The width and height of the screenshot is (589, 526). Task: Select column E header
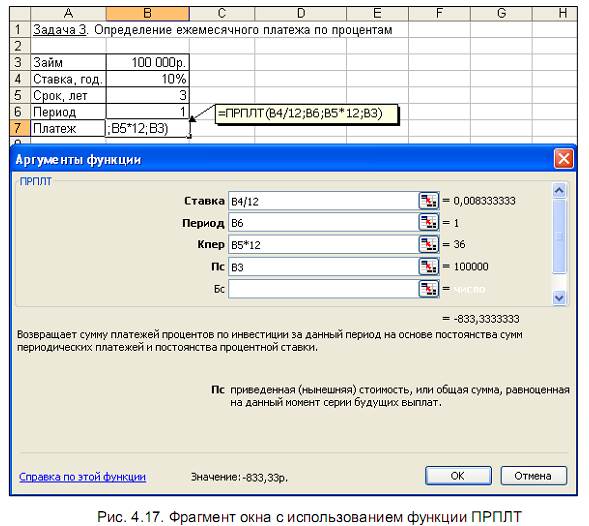point(377,14)
